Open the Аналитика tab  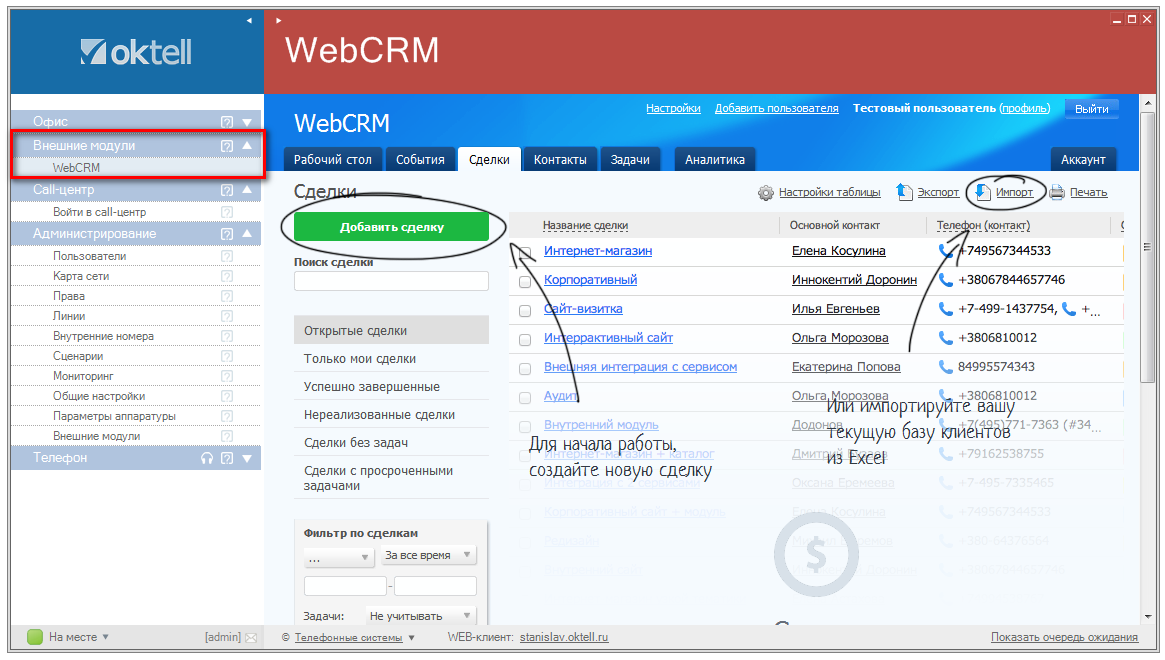click(715, 160)
